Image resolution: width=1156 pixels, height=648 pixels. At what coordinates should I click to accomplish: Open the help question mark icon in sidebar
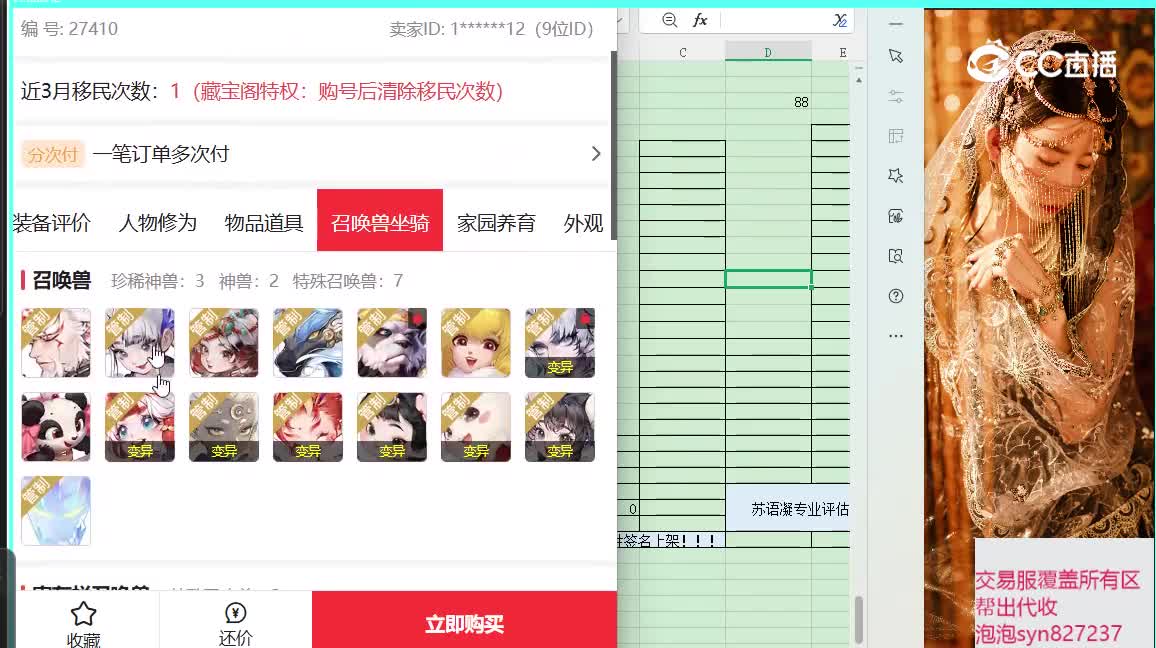pyautogui.click(x=896, y=296)
